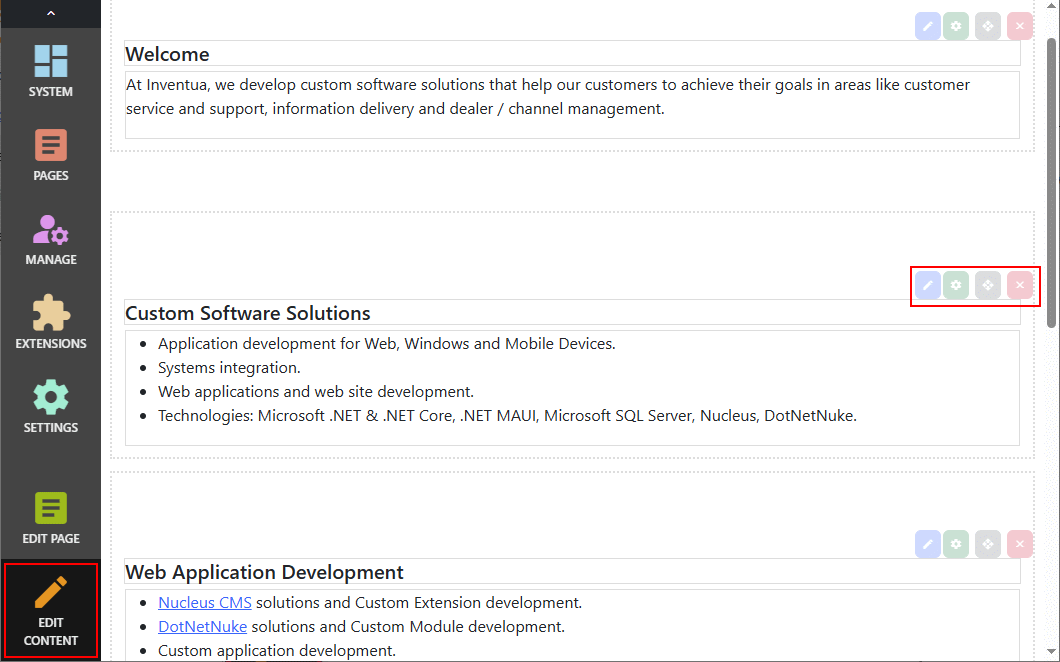The width and height of the screenshot is (1060, 662).
Task: Edit the Custom Software Solutions module
Action: coord(928,285)
